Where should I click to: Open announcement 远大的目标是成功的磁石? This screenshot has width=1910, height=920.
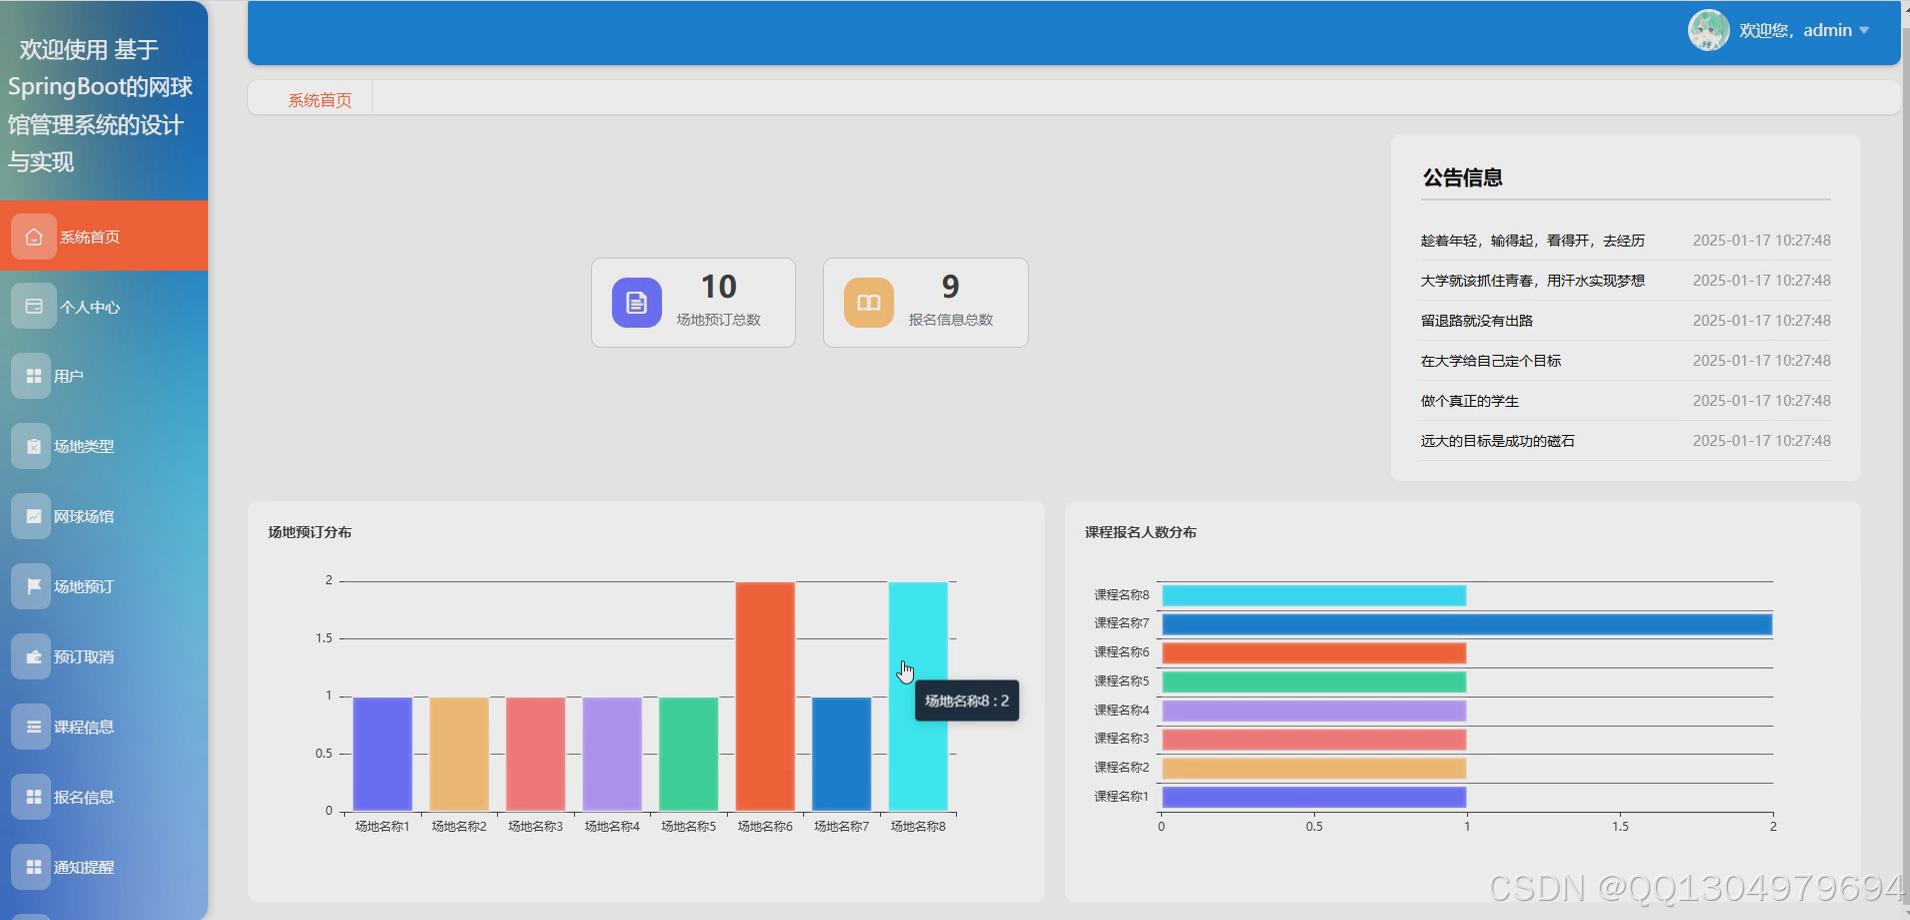(x=1498, y=440)
